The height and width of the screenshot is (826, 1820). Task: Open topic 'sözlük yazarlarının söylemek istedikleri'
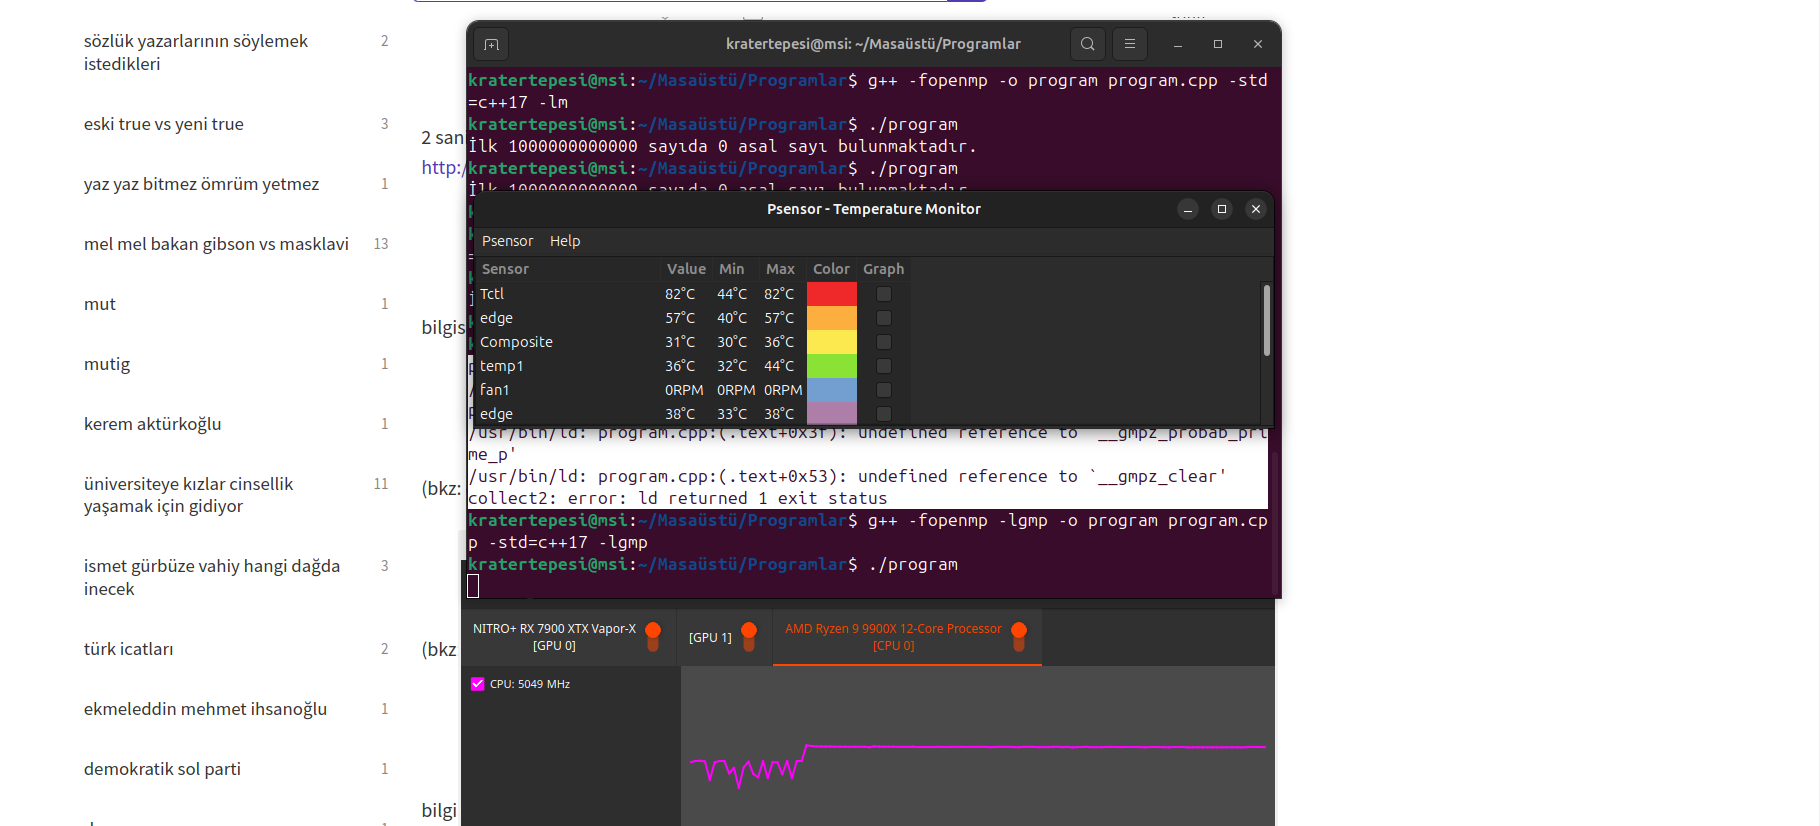[x=196, y=52]
